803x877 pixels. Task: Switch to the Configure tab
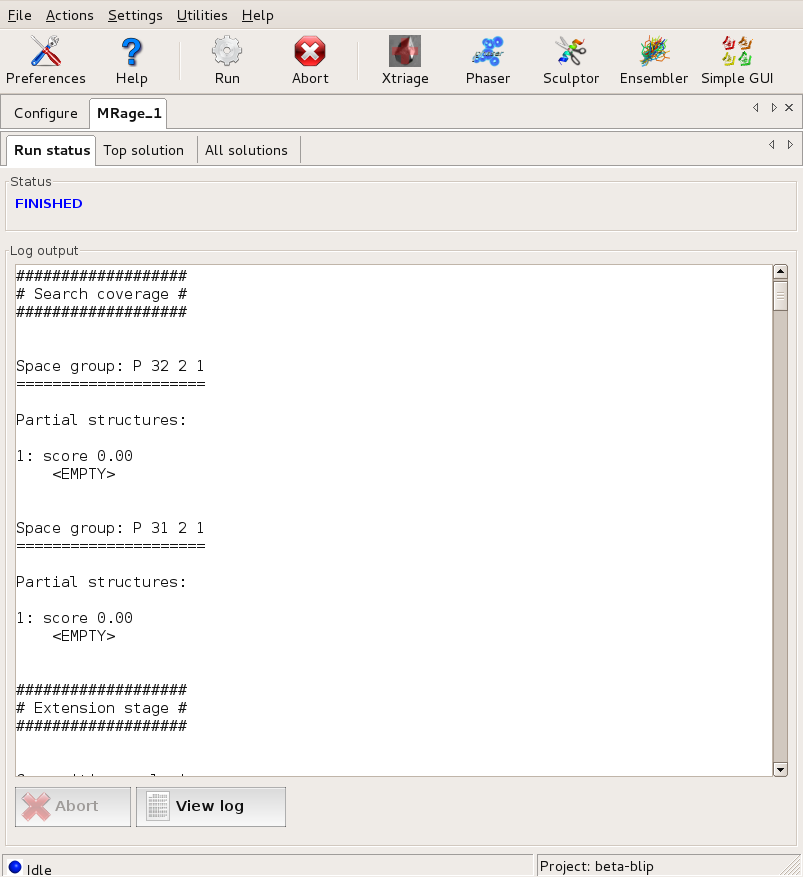pos(46,114)
